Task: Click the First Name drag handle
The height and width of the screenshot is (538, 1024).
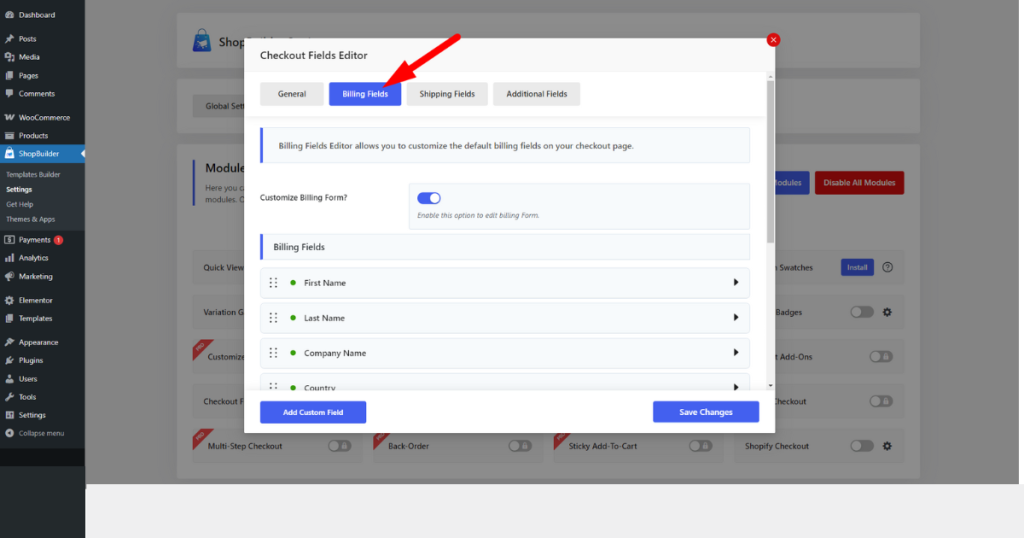Action: point(274,283)
